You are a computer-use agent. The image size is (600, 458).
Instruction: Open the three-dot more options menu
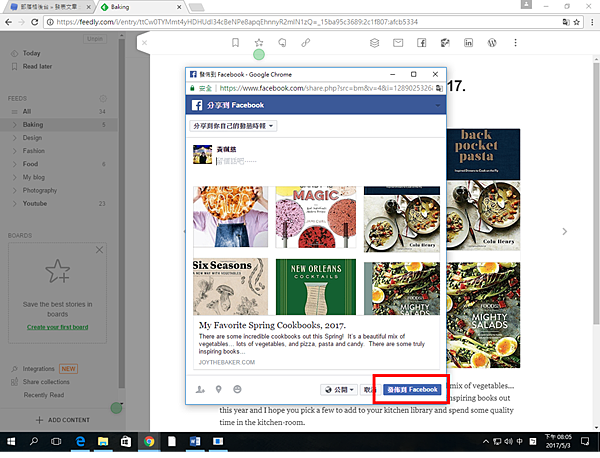click(515, 42)
